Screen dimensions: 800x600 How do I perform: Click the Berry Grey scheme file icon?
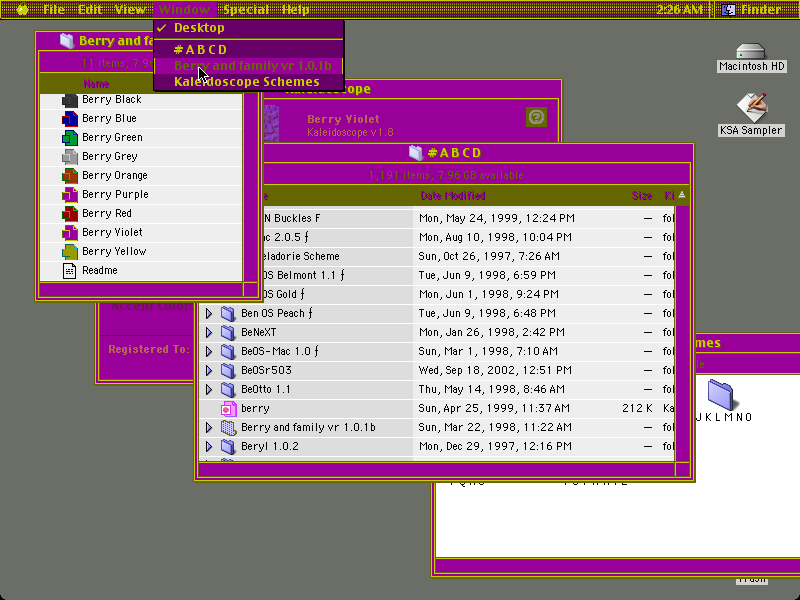click(69, 157)
